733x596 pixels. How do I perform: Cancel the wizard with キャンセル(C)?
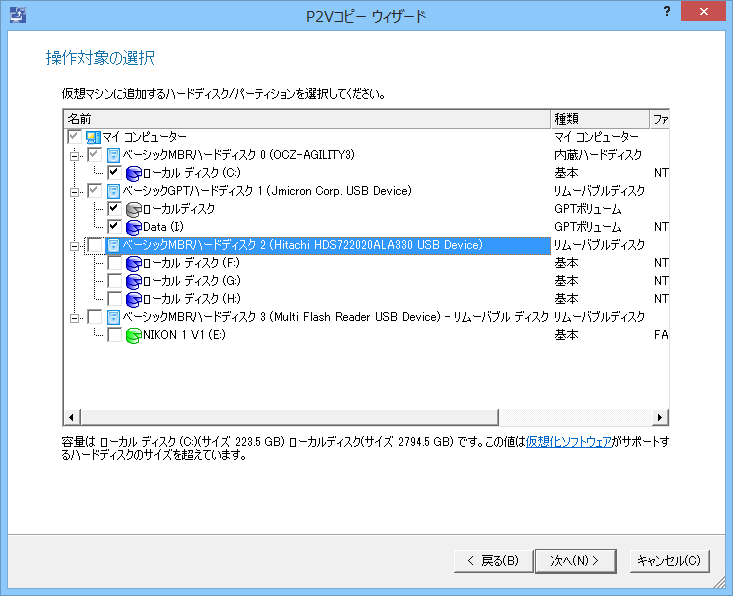[669, 560]
